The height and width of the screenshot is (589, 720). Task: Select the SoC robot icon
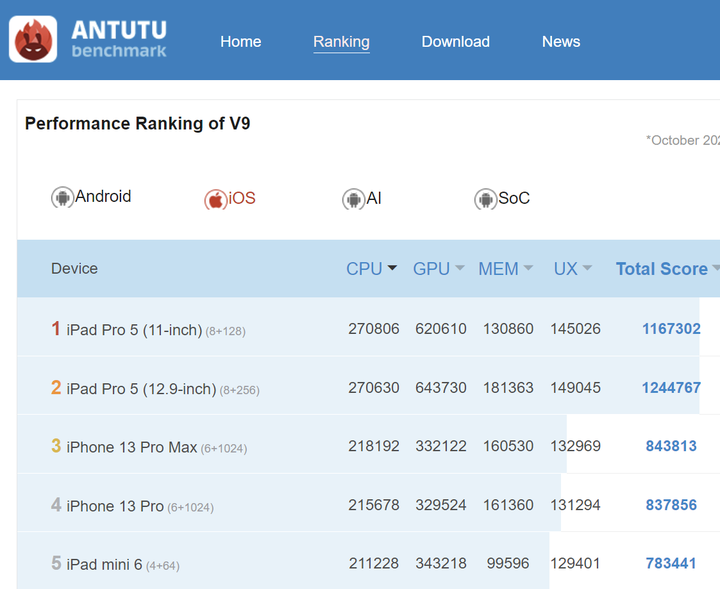(x=485, y=199)
